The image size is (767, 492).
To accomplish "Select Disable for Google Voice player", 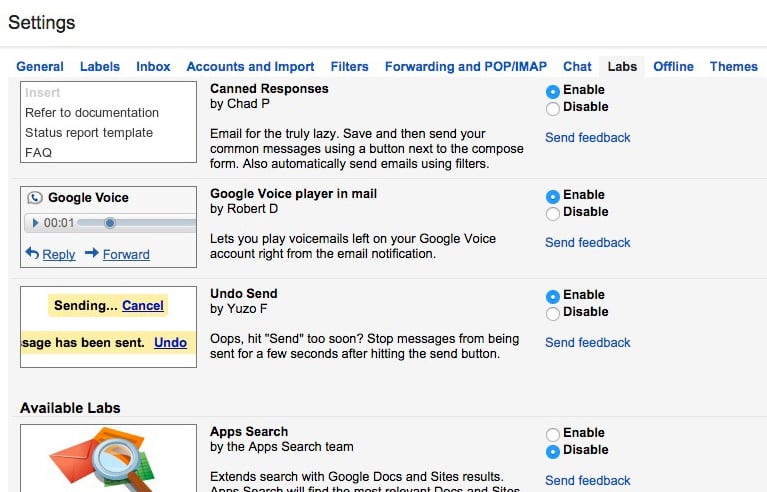I will (553, 214).
